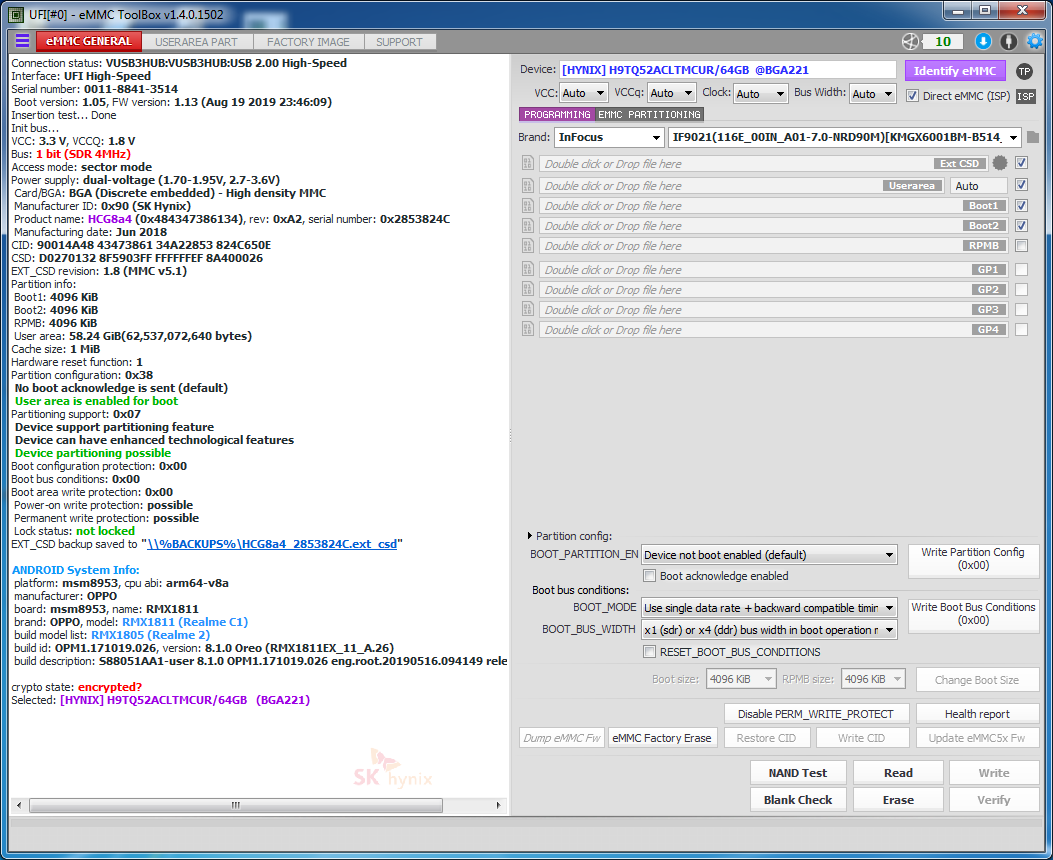
Task: Click the round TP icon
Action: [x=1024, y=71]
